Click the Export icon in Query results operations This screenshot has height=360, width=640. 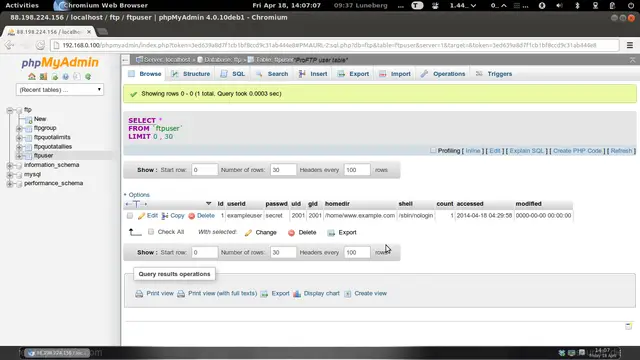pyautogui.click(x=264, y=293)
